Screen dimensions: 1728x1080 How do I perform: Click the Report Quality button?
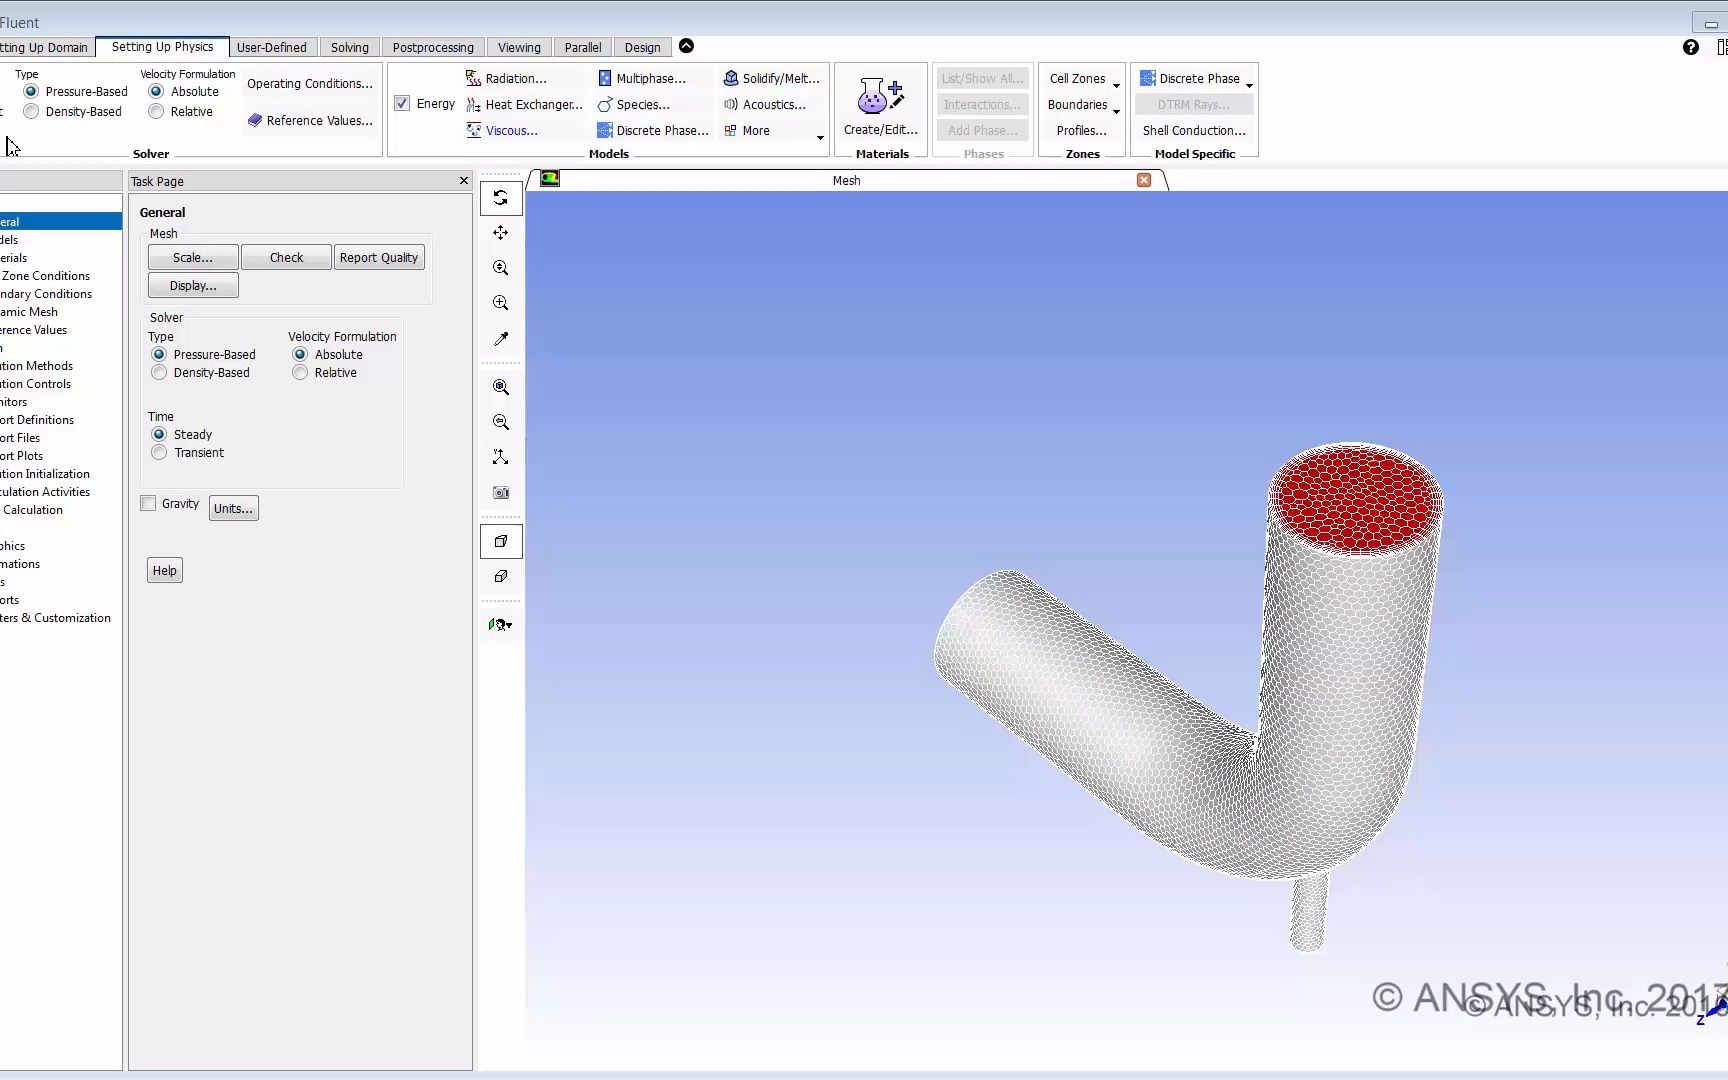tap(378, 257)
